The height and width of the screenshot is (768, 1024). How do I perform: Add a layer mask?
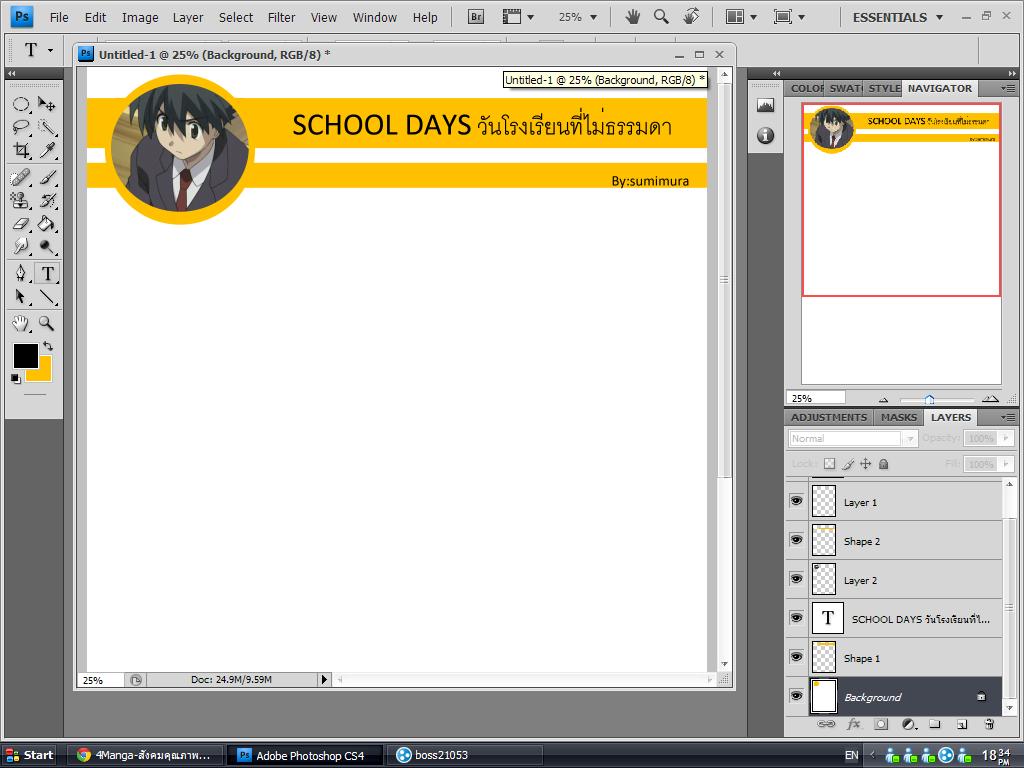pyautogui.click(x=881, y=724)
